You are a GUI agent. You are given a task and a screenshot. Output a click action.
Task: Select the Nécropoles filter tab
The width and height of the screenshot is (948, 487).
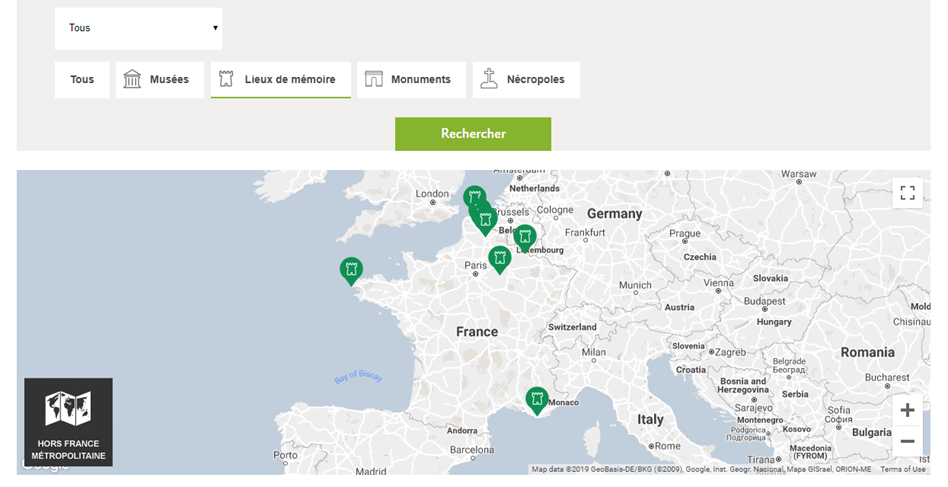(526, 80)
